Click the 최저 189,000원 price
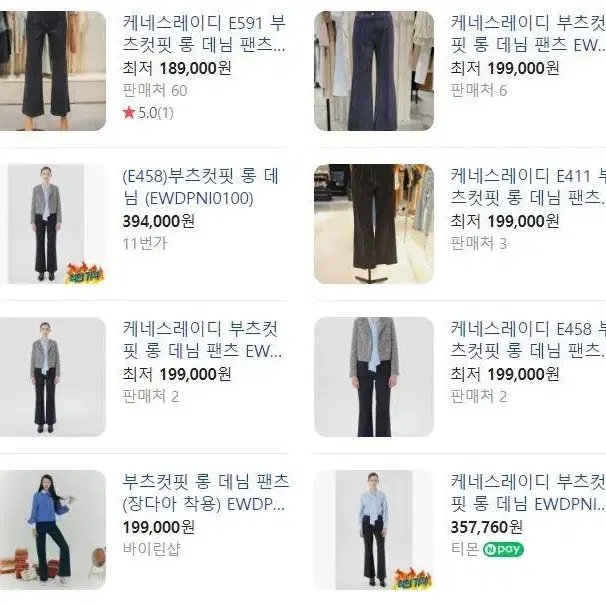Screen dimensions: 606x606 [177, 68]
